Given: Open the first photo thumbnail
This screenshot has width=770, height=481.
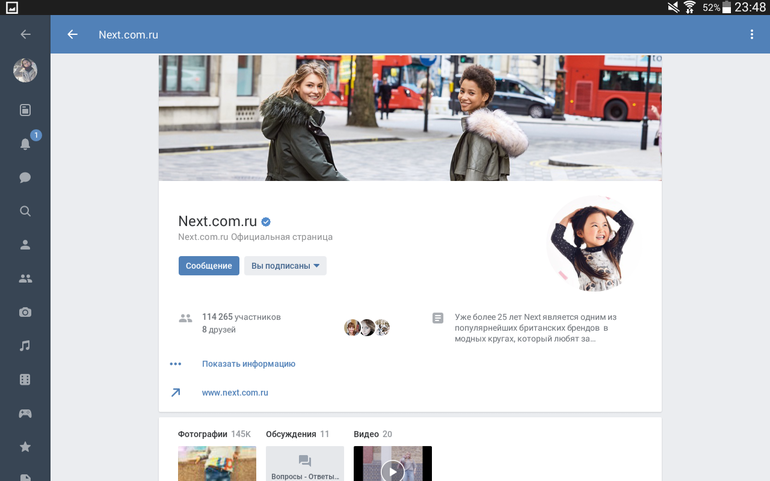Looking at the screenshot, I should tap(217, 463).
